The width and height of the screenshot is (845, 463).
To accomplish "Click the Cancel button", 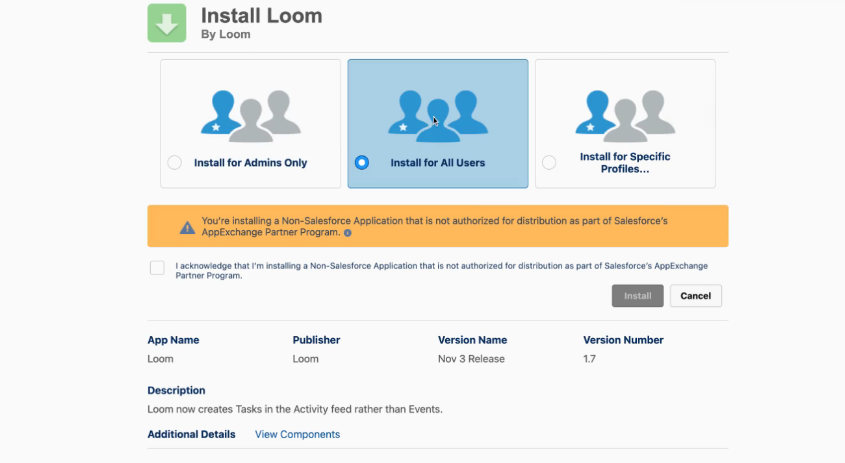I will coord(696,296).
